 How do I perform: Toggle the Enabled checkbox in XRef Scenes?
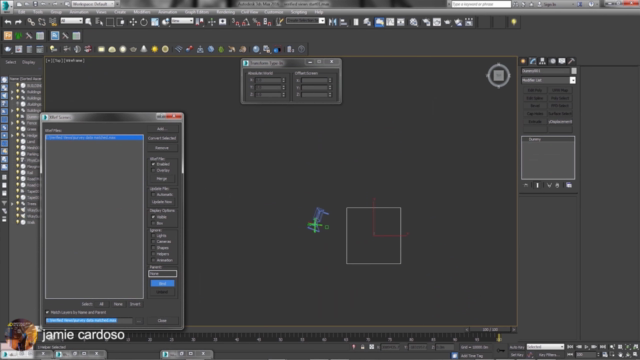(153, 164)
